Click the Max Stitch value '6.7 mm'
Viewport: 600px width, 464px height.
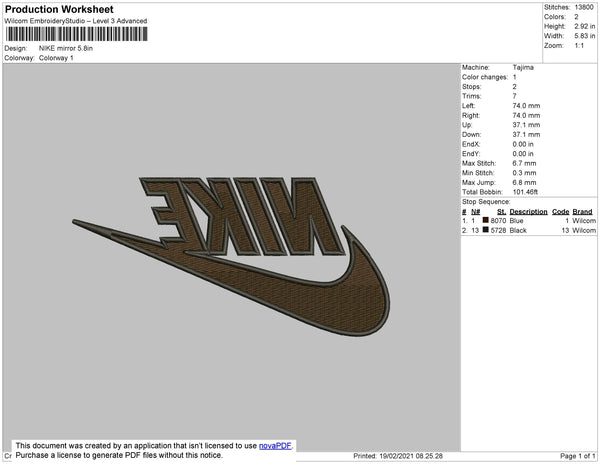click(x=524, y=163)
